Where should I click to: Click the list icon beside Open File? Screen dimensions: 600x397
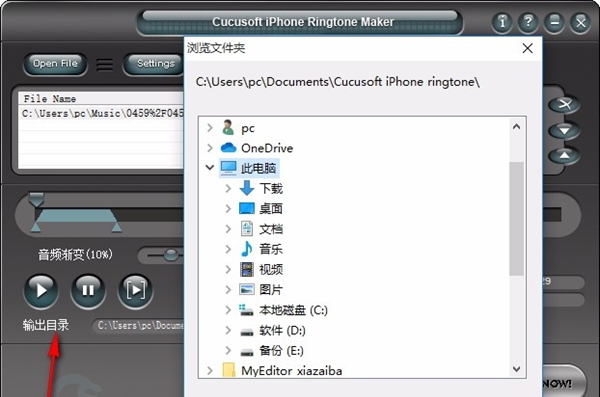[104, 64]
